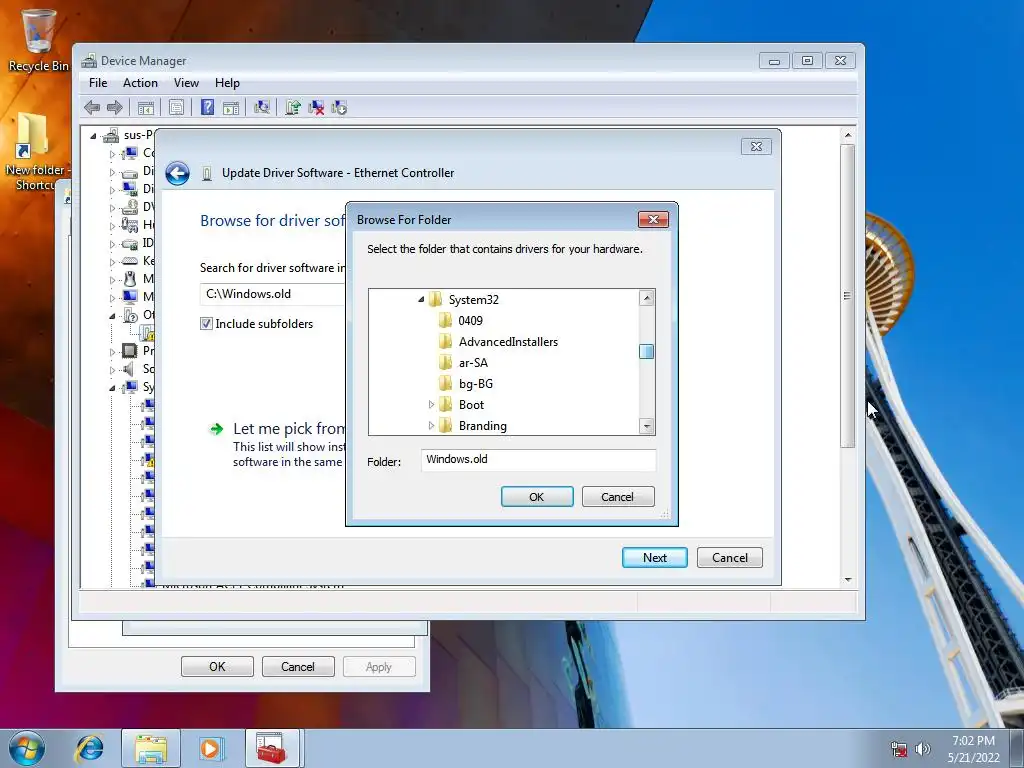The width and height of the screenshot is (1024, 768).
Task: Expand the Boot folder node
Action: coord(431,405)
